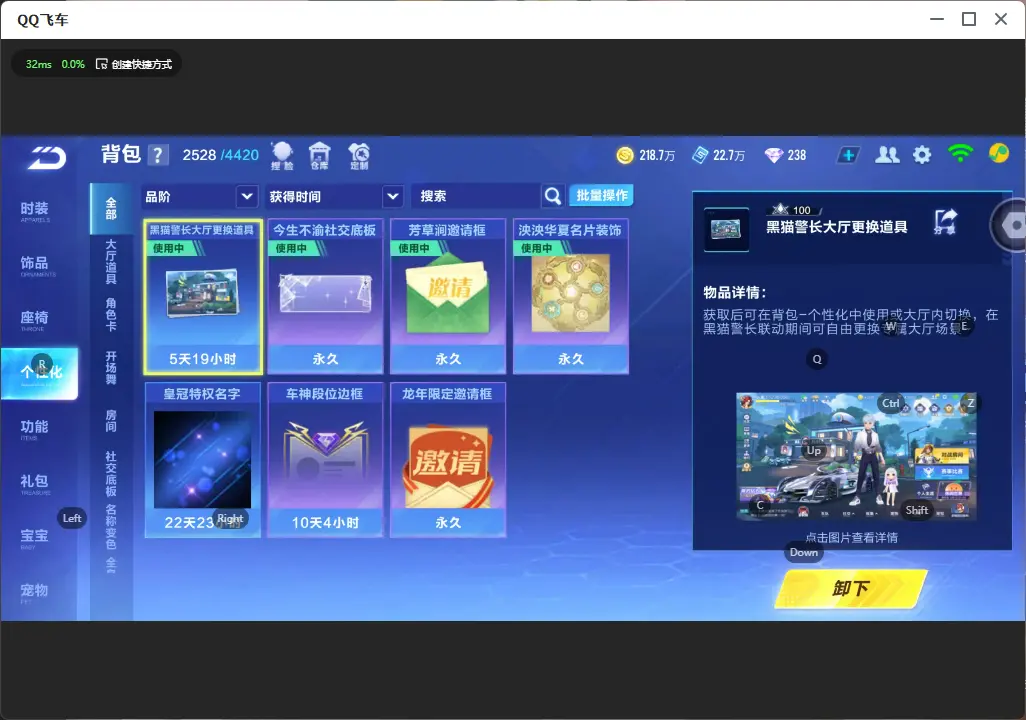
Task: Click the hexagon floating button
Action: (x=1012, y=226)
